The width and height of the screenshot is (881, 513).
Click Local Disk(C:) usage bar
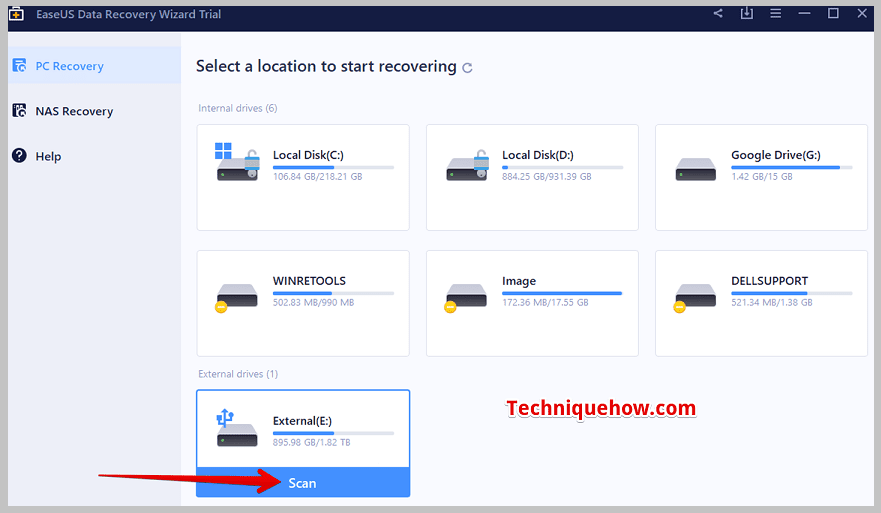333,167
